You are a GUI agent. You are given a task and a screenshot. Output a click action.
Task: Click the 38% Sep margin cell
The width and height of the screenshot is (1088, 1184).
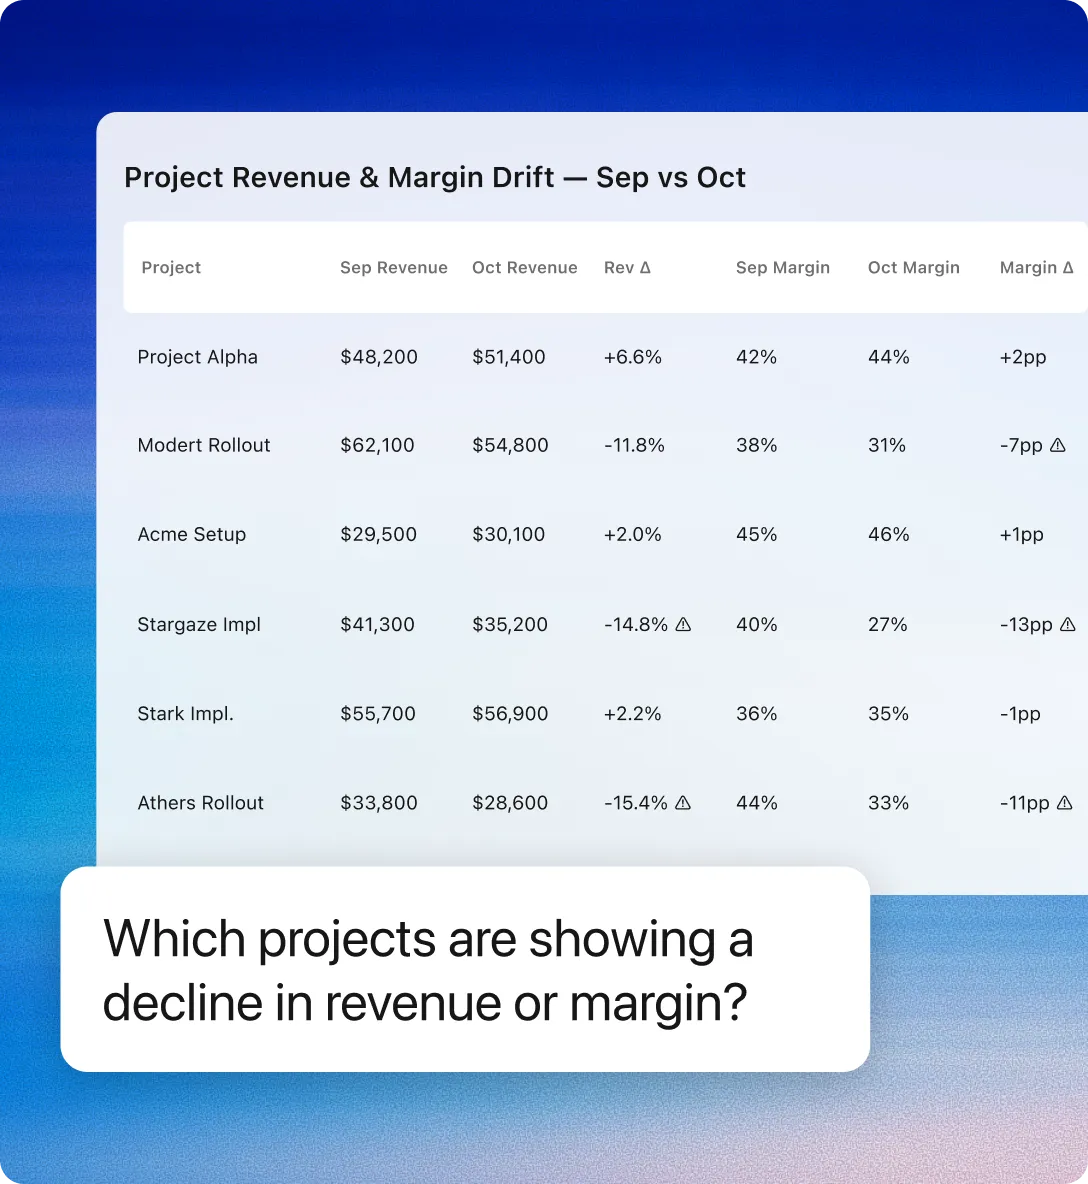(x=757, y=445)
